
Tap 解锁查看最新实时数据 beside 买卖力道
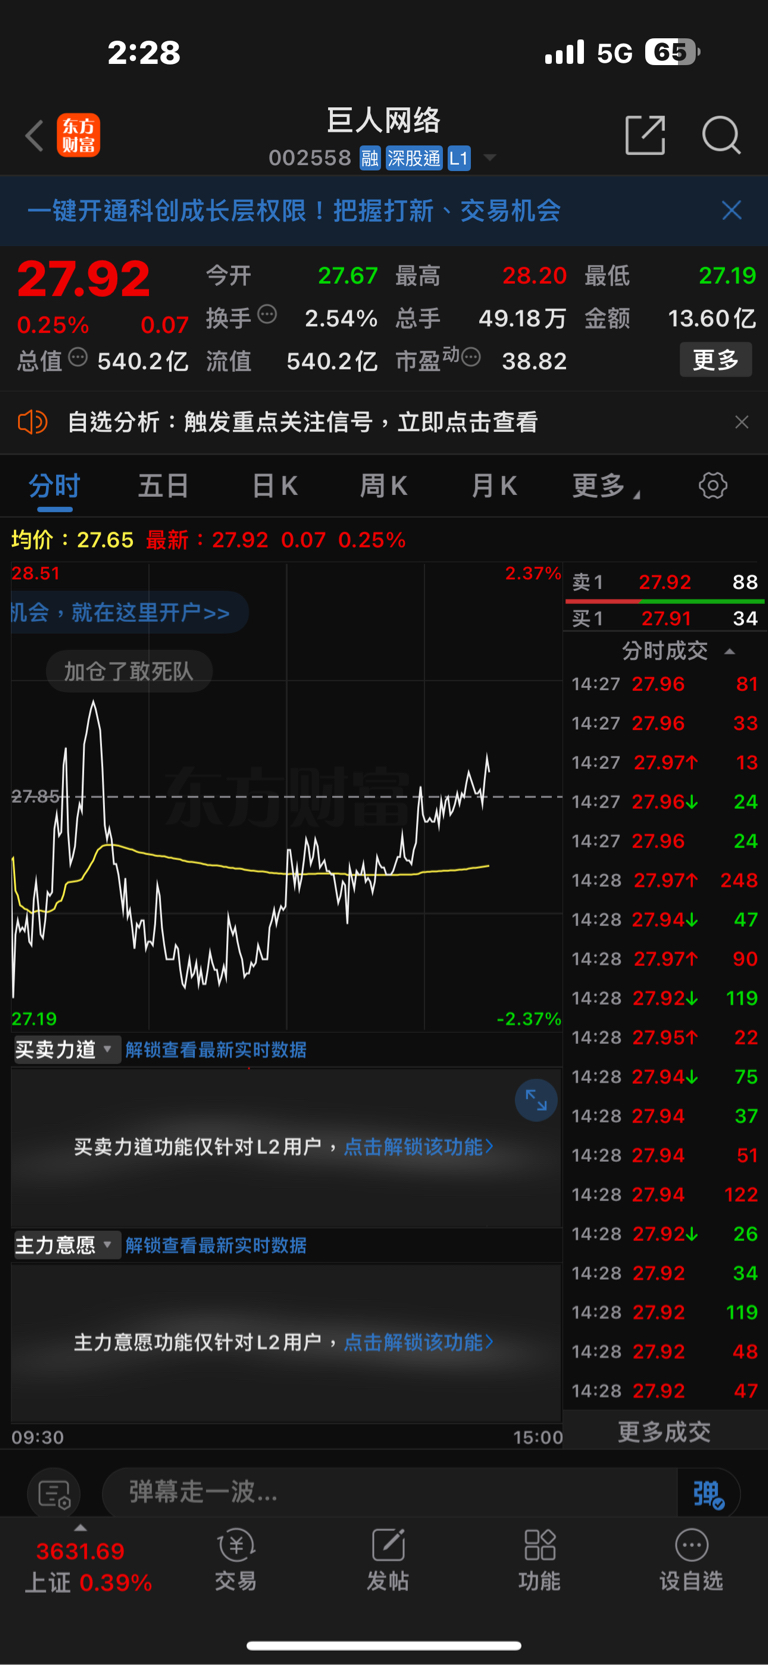coord(216,1049)
